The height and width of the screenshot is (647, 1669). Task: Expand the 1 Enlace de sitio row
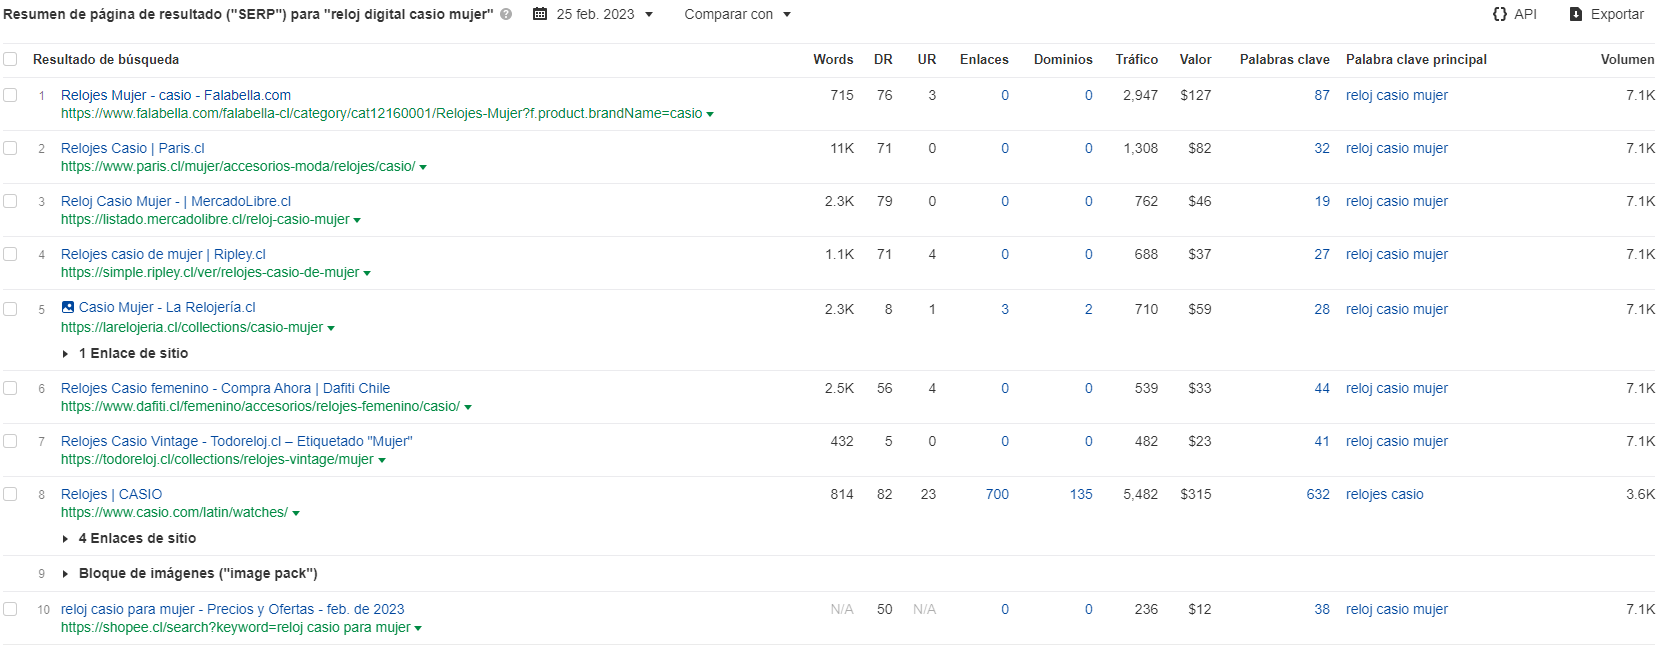pos(125,353)
